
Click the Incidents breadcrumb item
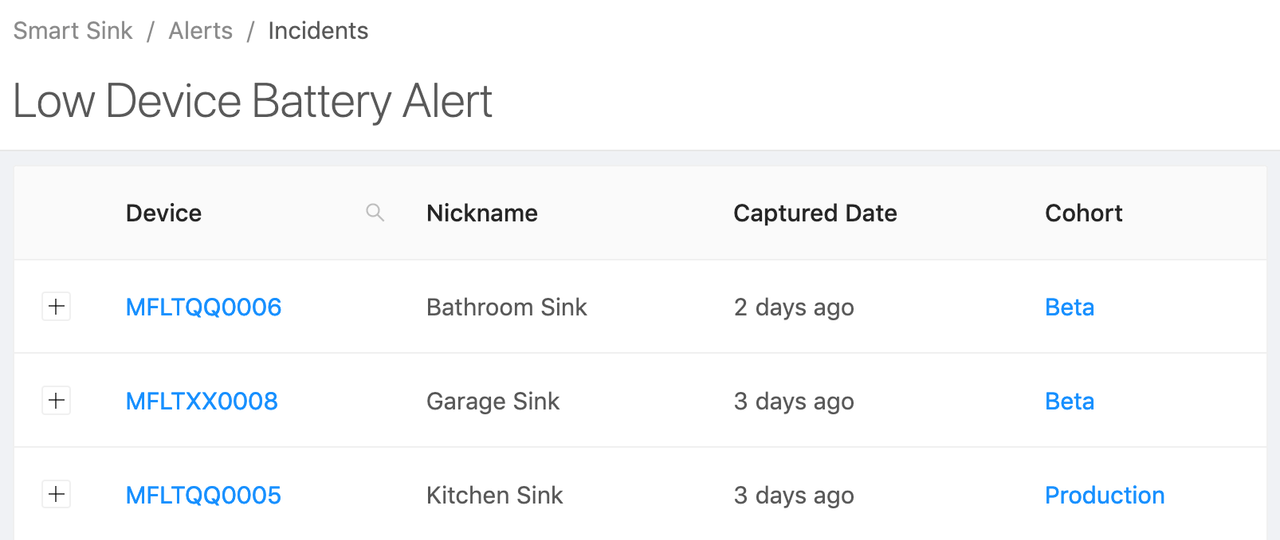[318, 31]
